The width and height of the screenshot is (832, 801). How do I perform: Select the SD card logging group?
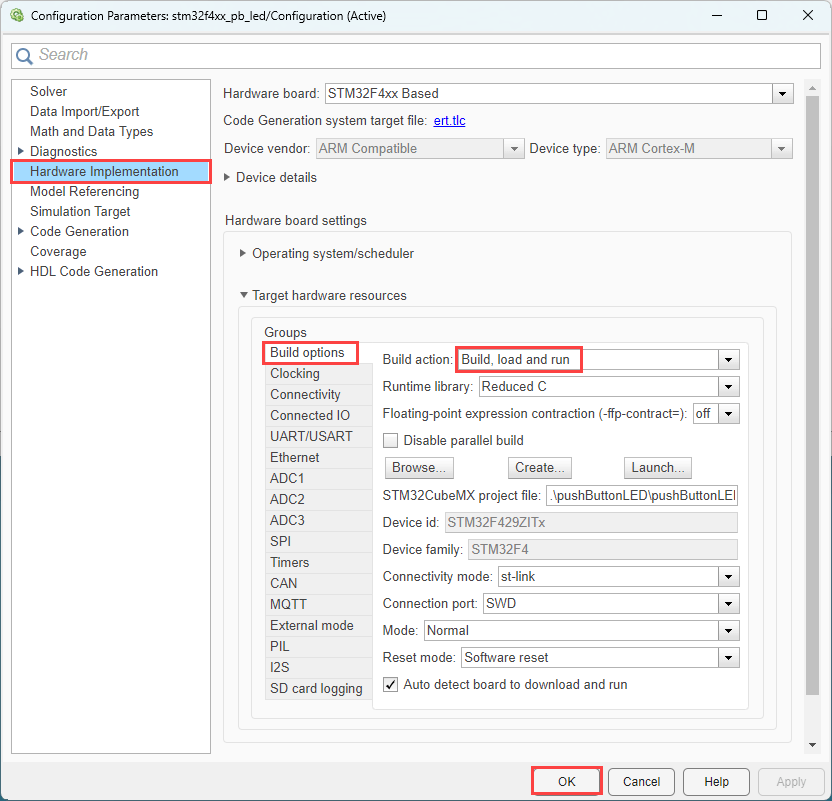(x=318, y=689)
